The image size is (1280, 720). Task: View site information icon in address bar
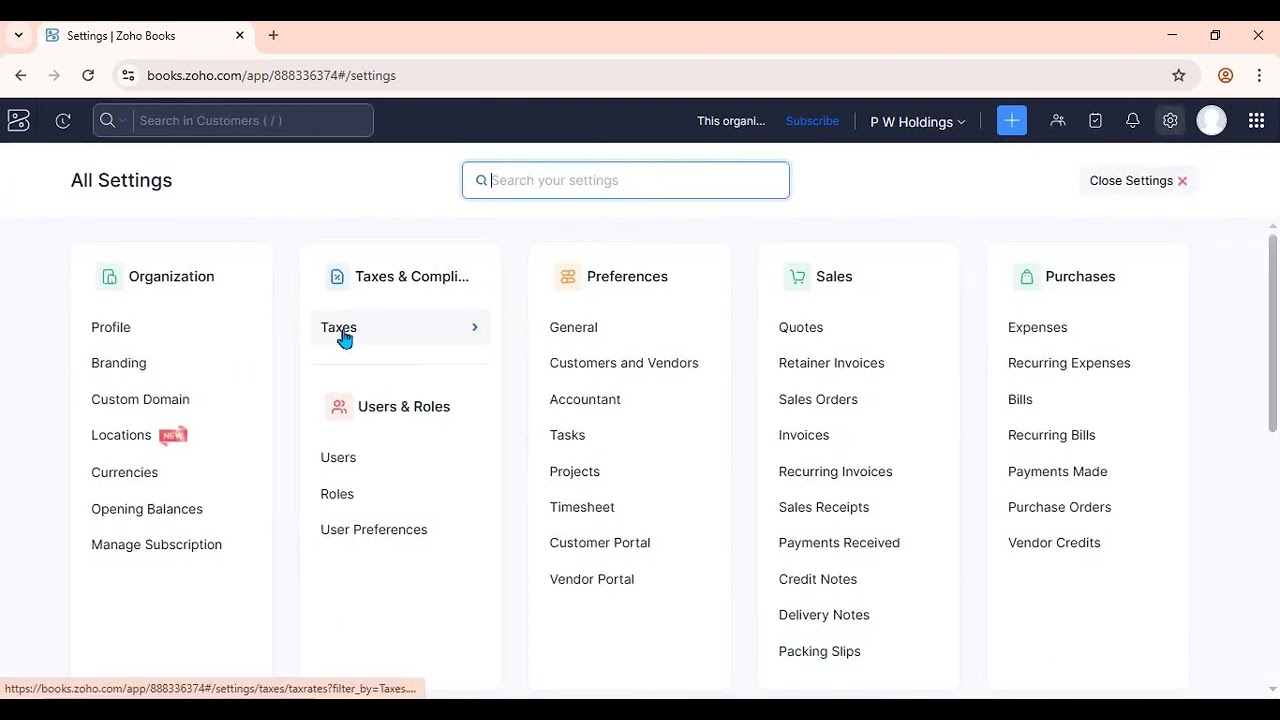127,75
